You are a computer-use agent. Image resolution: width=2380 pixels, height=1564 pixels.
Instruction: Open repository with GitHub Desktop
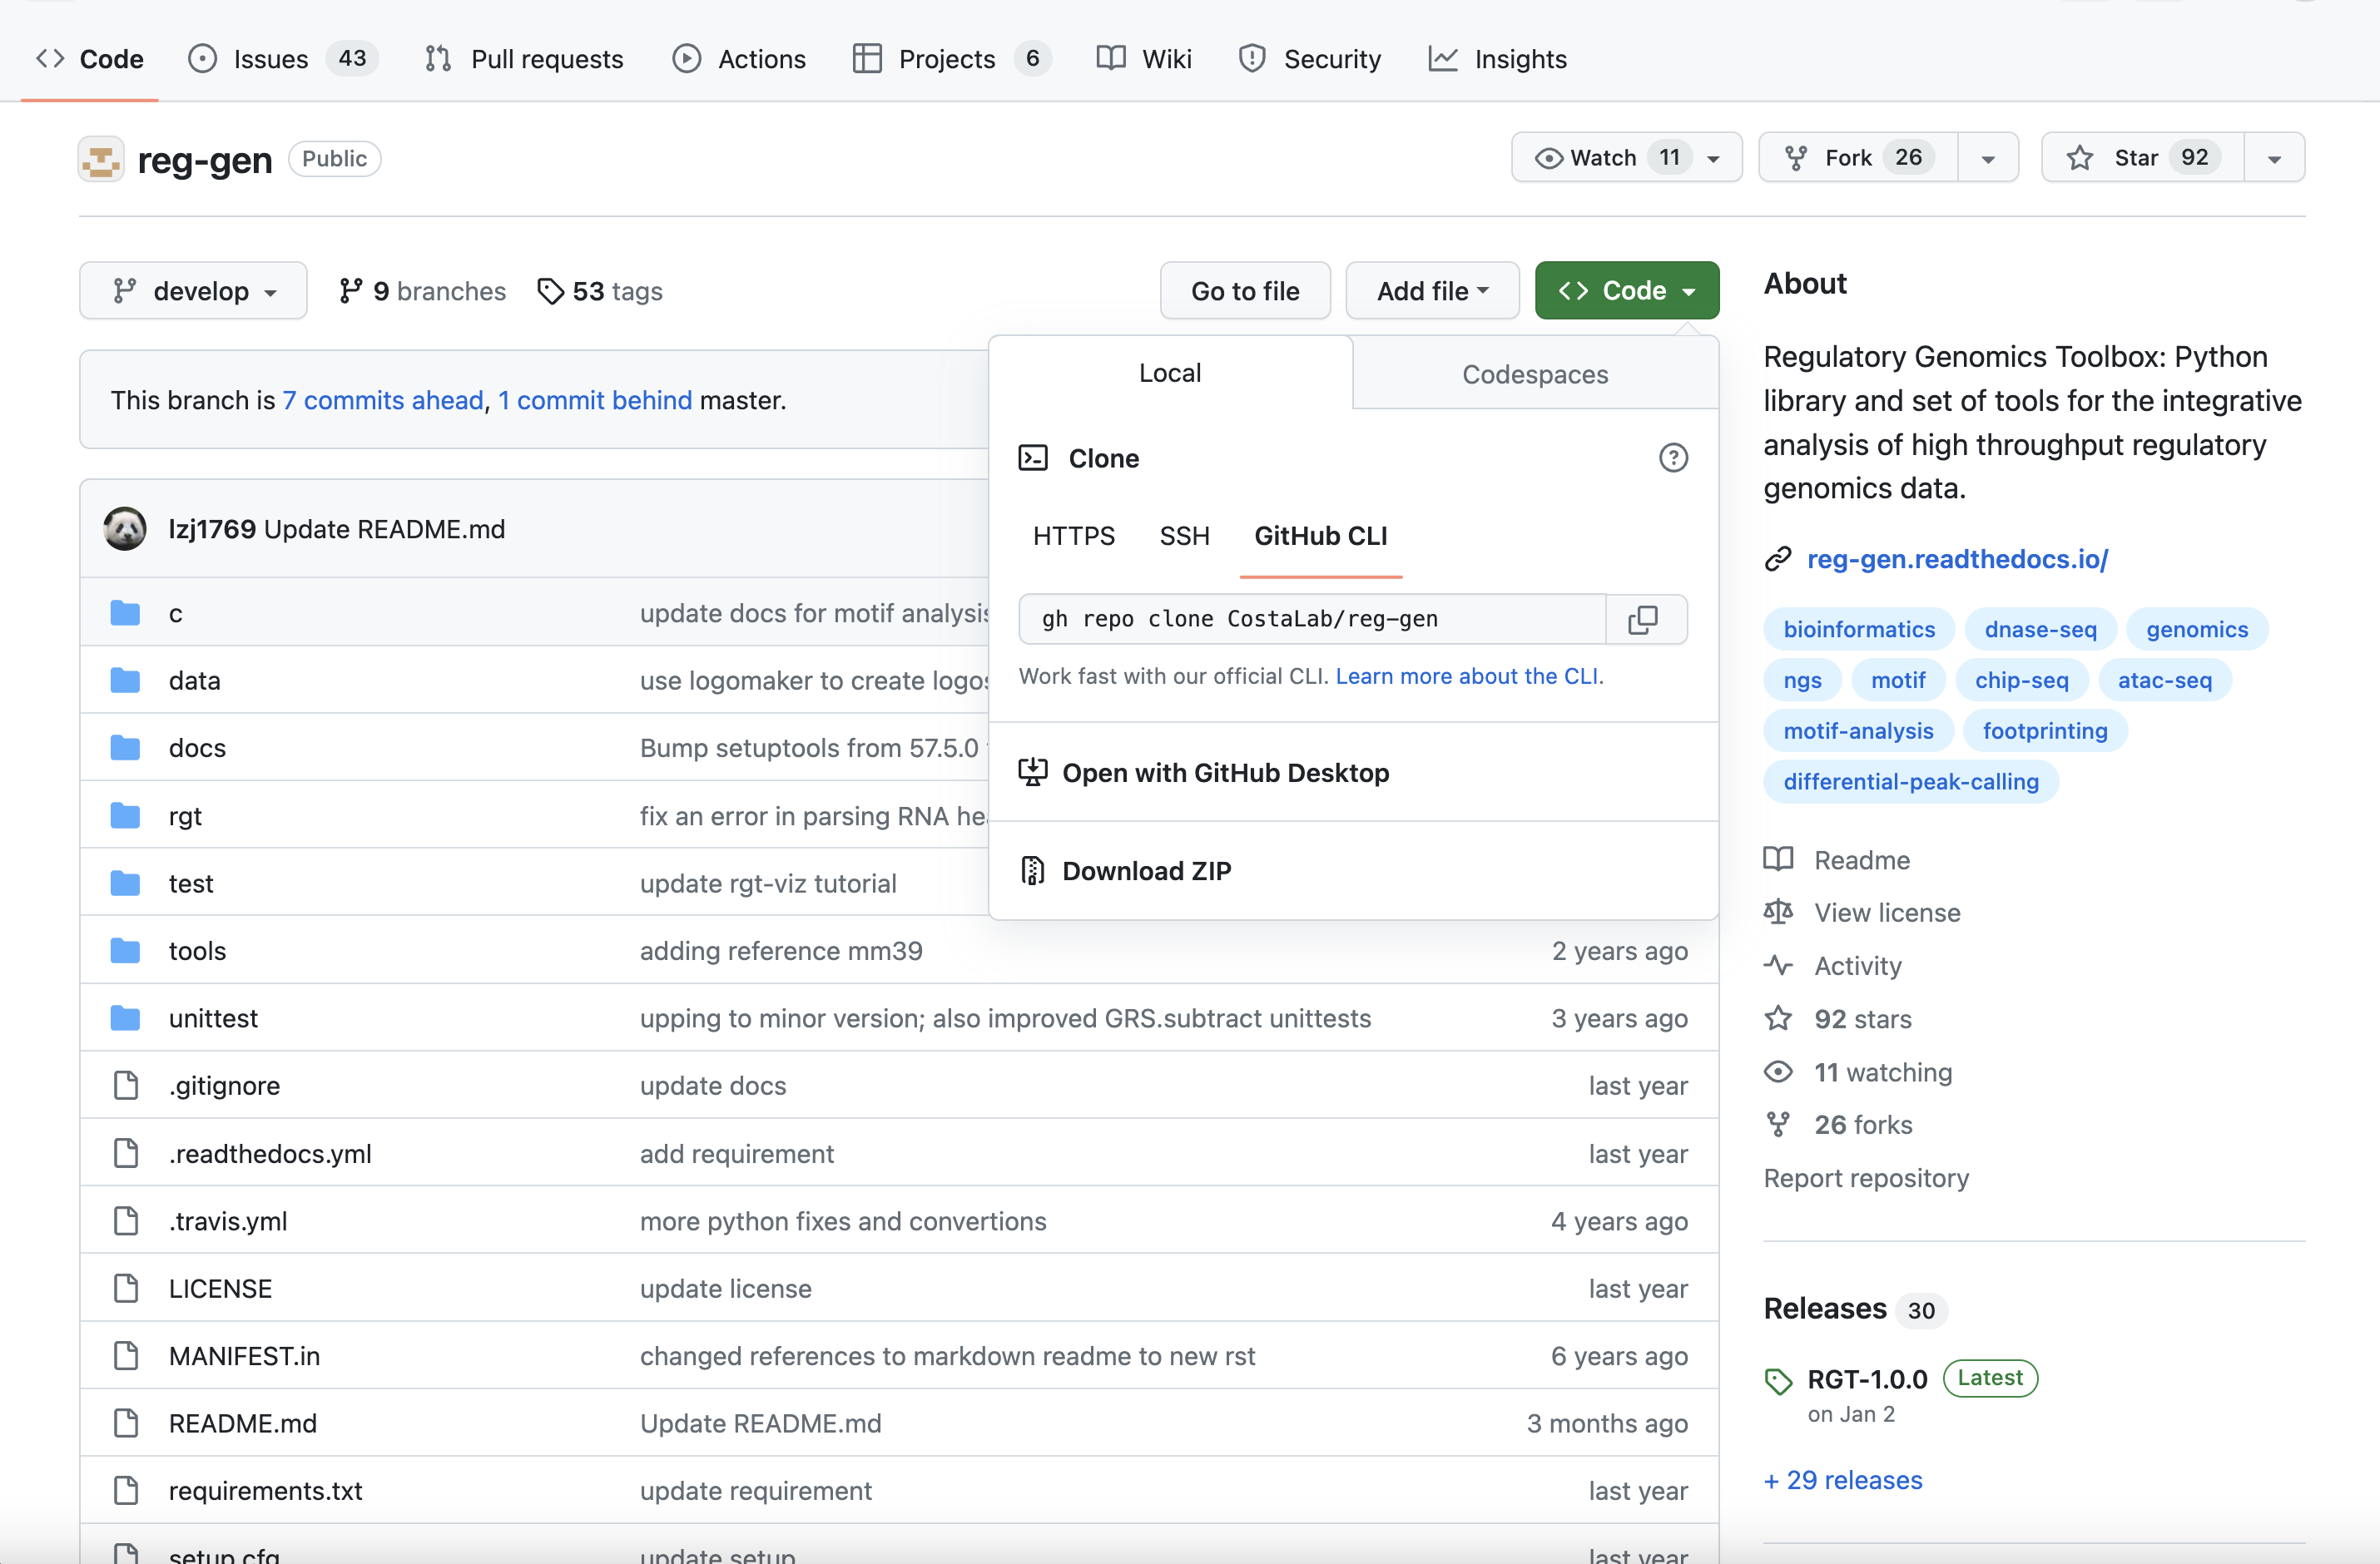click(x=1226, y=772)
